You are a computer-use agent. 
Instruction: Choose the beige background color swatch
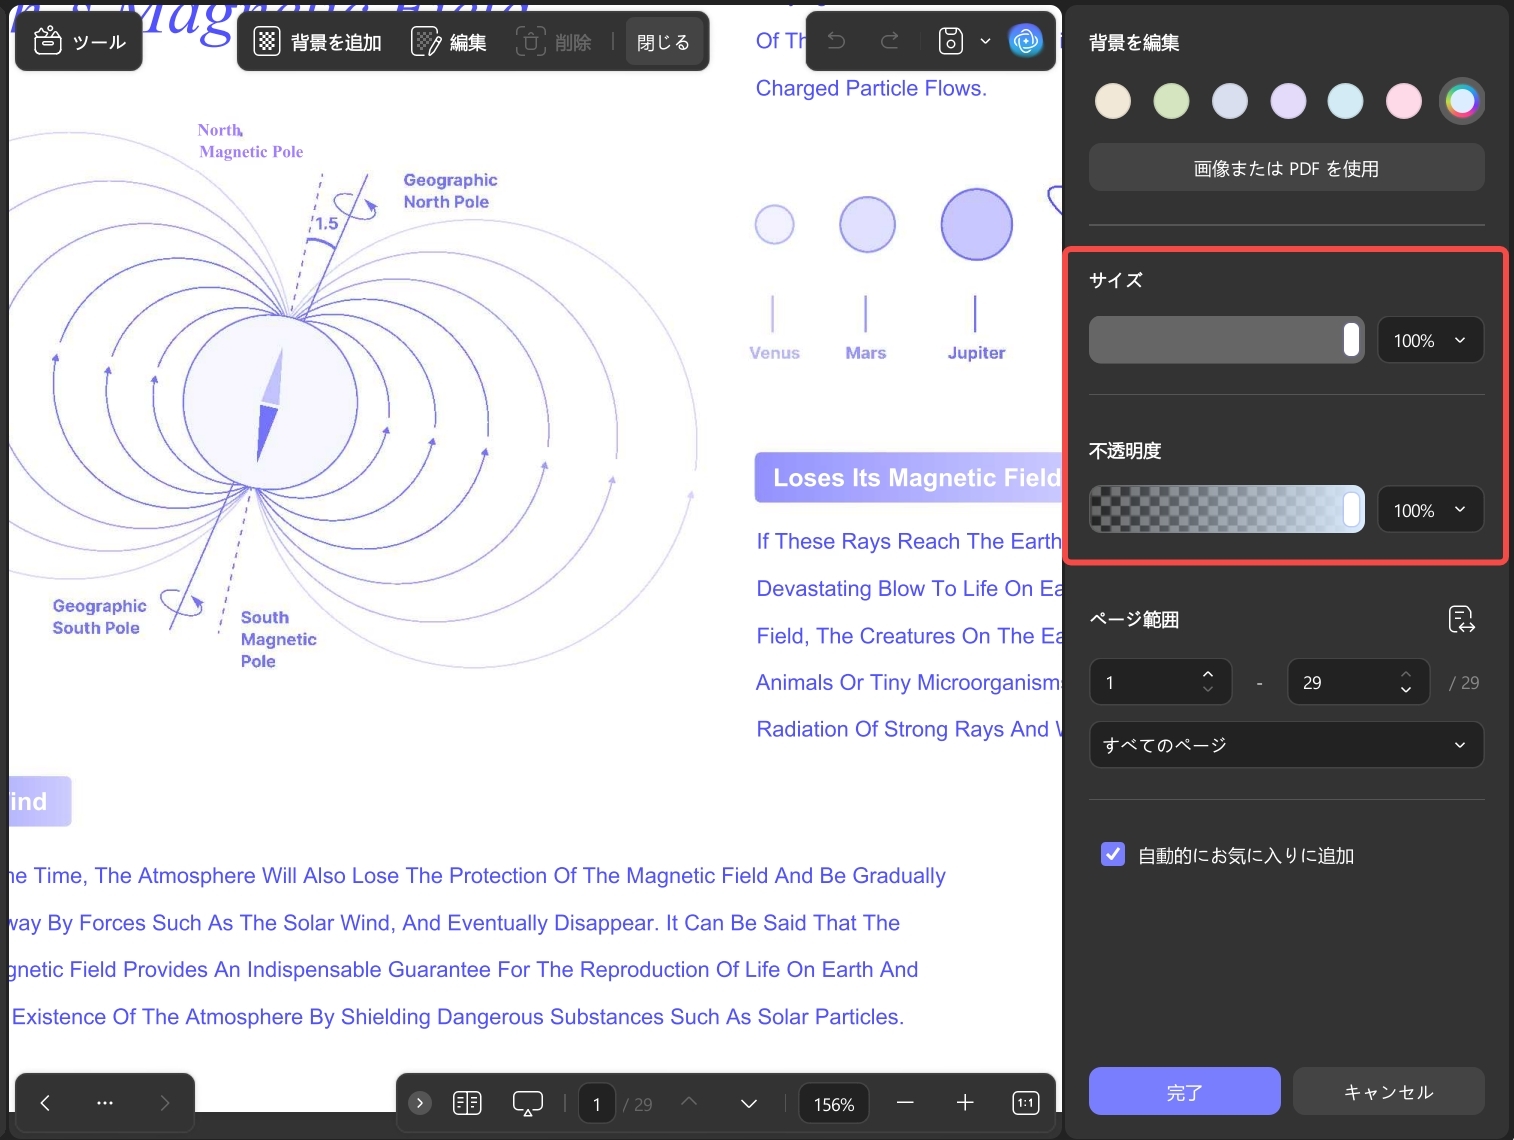[x=1113, y=101]
